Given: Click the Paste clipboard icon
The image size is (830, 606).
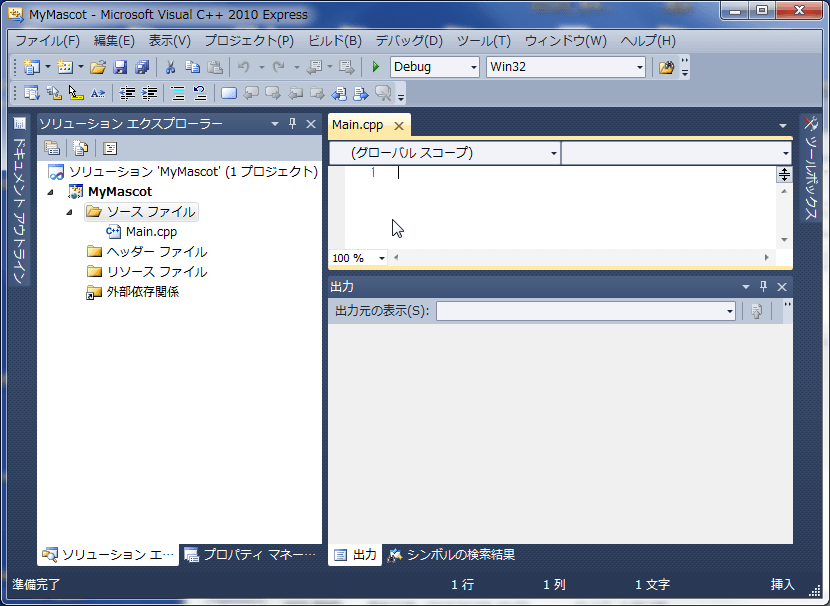Looking at the screenshot, I should pos(214,67).
